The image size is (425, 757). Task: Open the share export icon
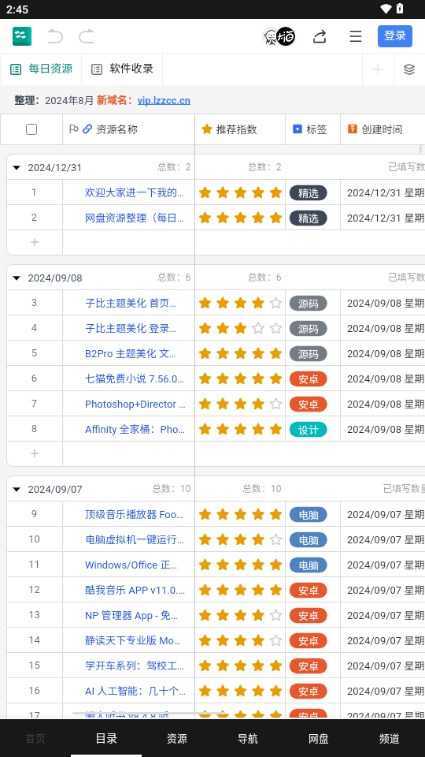click(319, 37)
